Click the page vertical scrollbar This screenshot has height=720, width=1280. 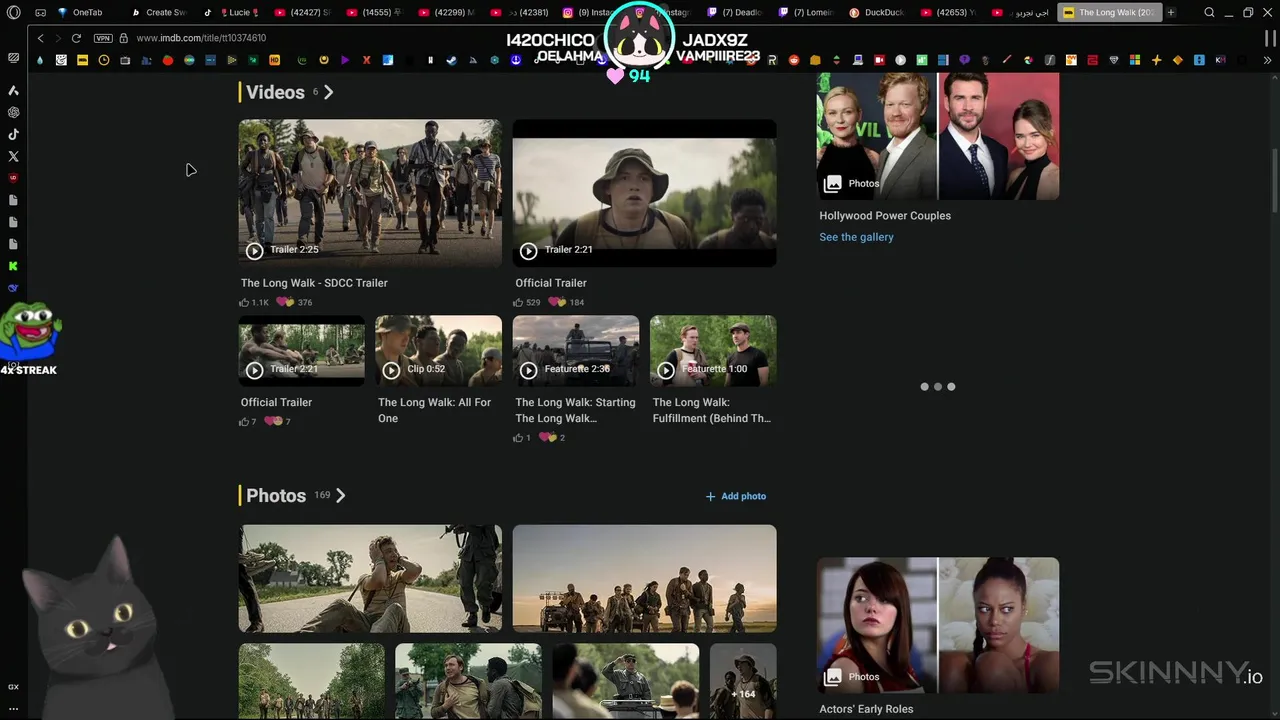point(1274,180)
